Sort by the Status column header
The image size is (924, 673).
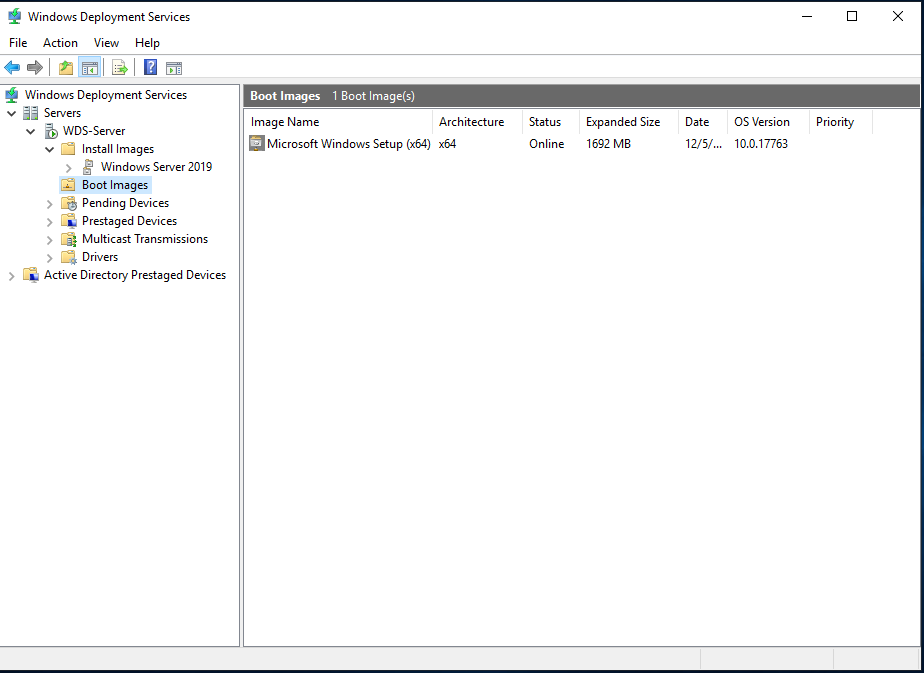click(551, 122)
